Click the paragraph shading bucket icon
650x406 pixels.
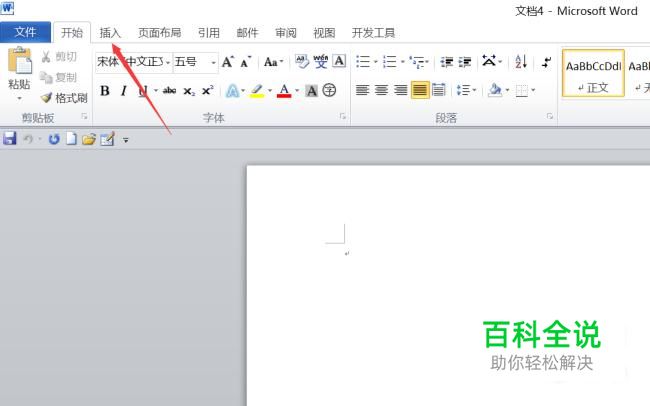tap(495, 90)
